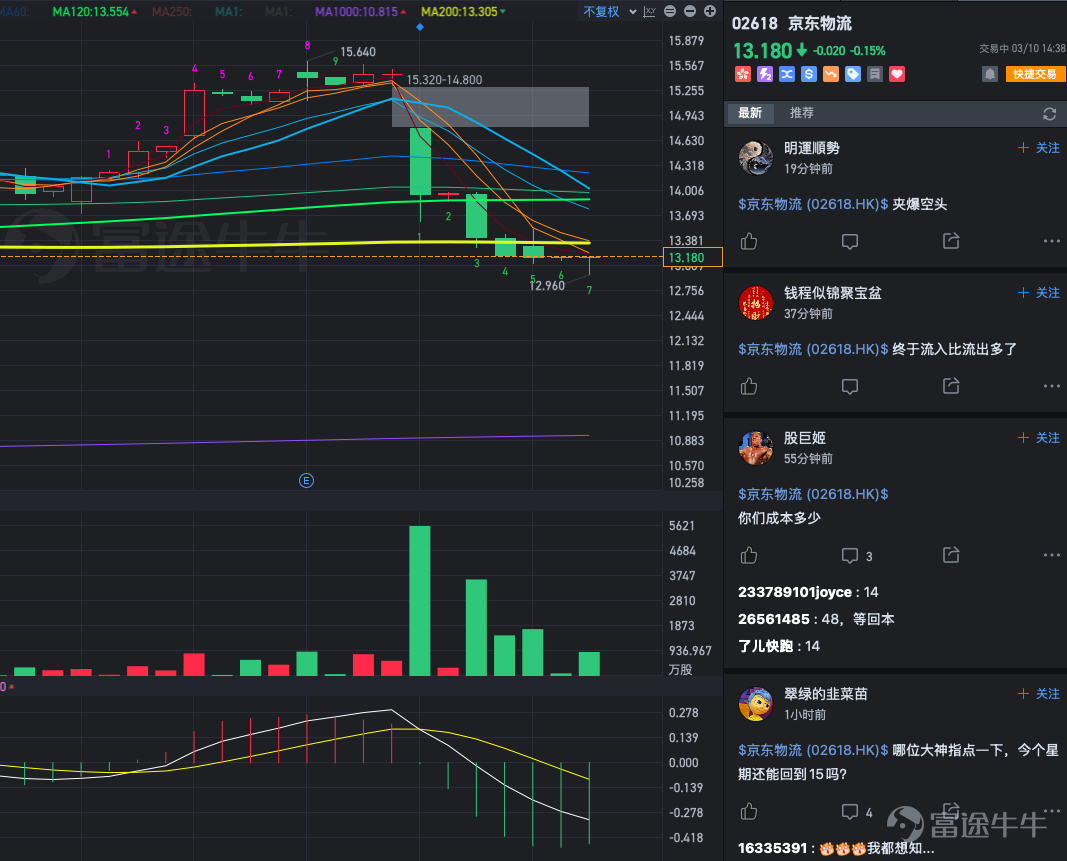Like the 你们成本多少 post
Screen dimensions: 1067x861
coord(749,555)
